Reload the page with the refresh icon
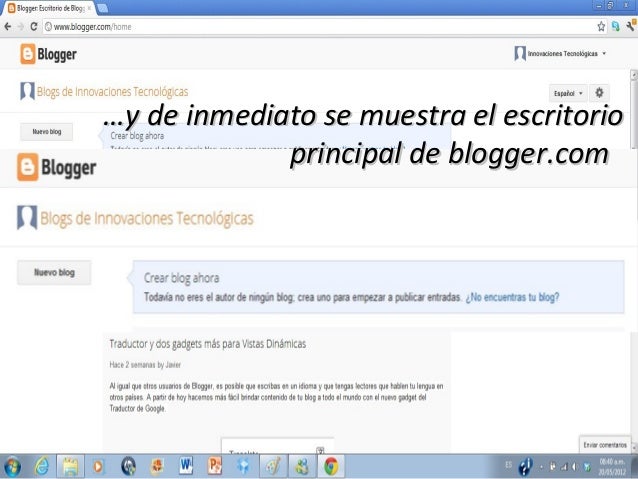This screenshot has width=638, height=479. 34,27
